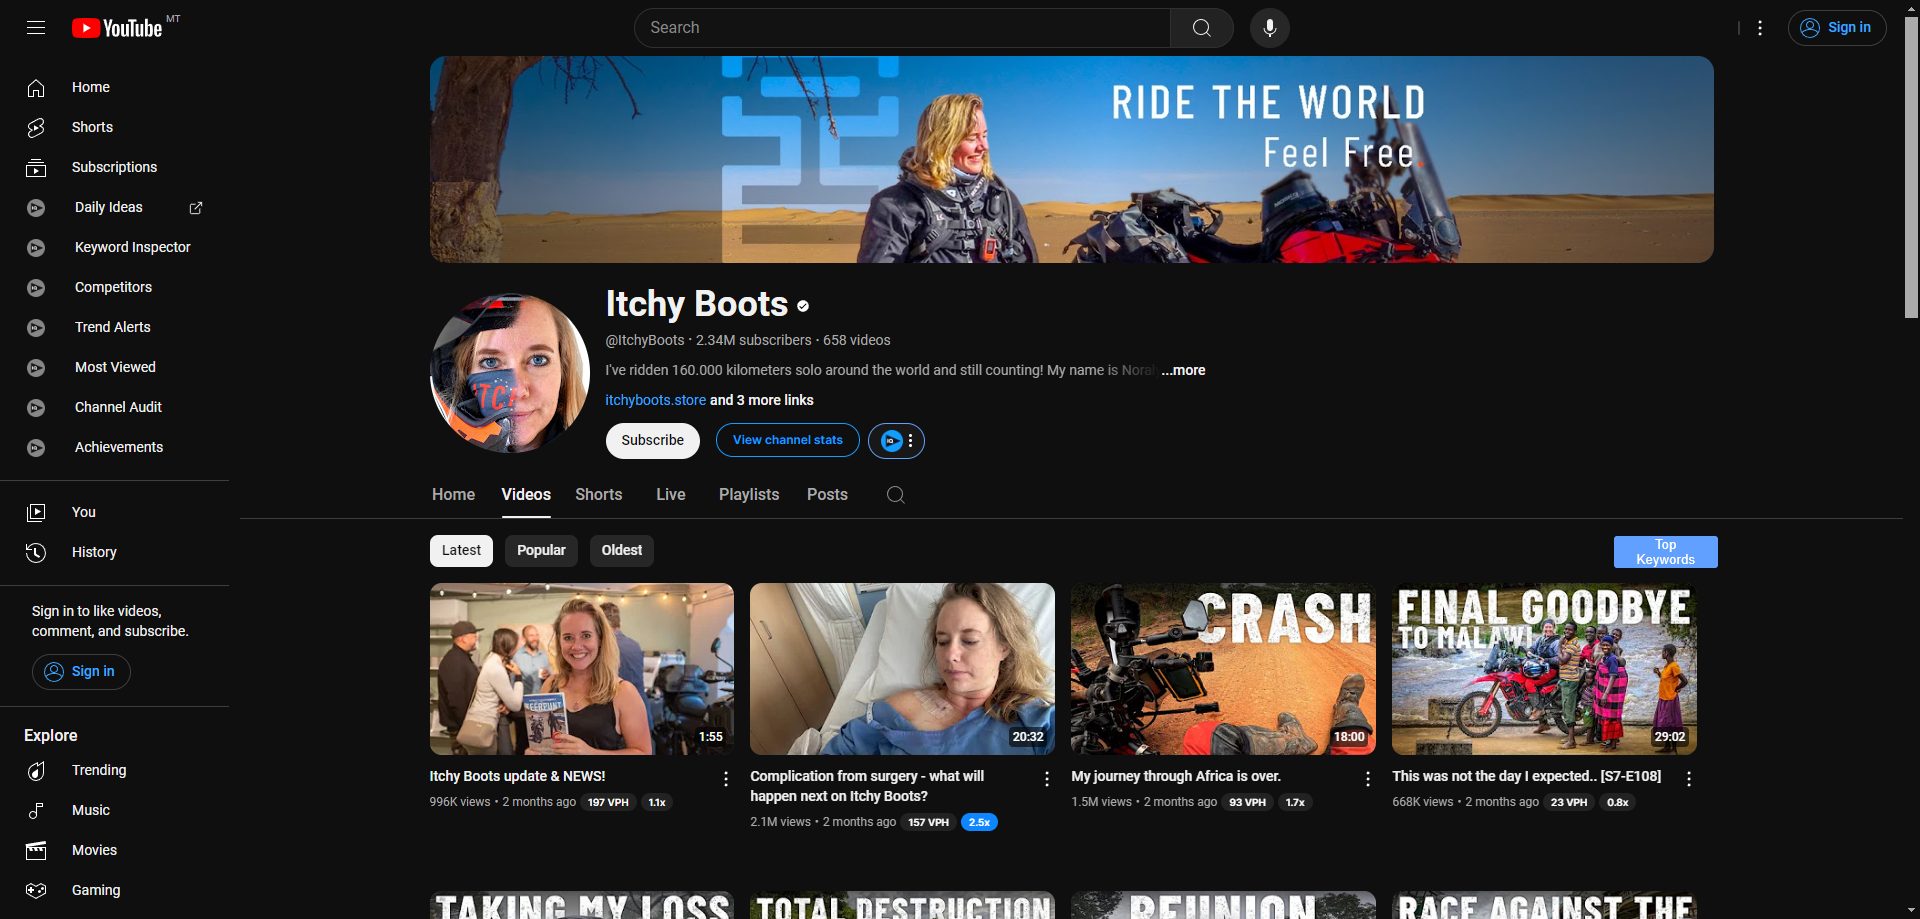Screen dimensions: 1920x919
Task: Open Shorts from sidebar icon
Action: (36, 128)
